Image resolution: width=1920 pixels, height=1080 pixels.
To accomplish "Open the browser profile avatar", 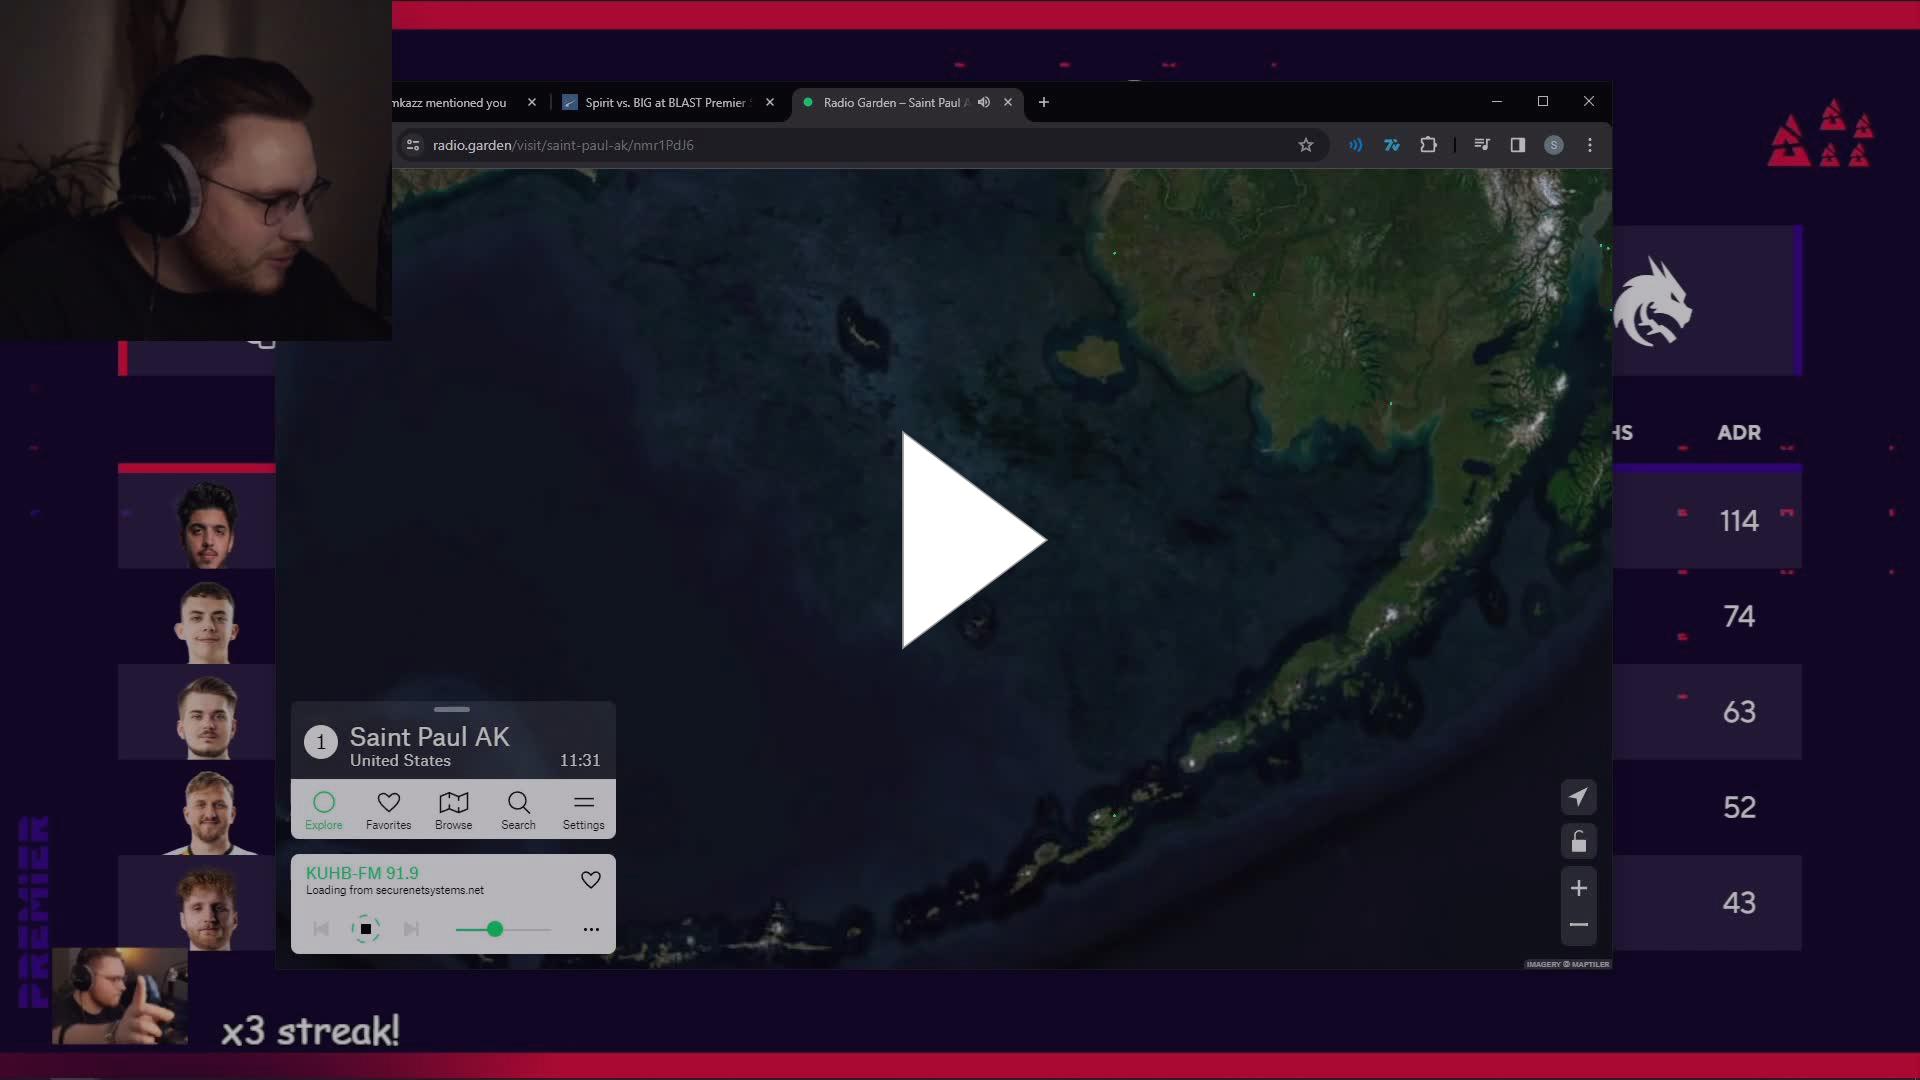I will pyautogui.click(x=1553, y=145).
